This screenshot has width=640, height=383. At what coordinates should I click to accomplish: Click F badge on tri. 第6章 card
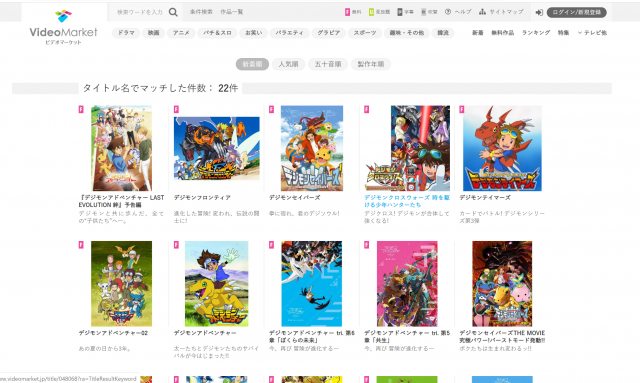(271, 245)
